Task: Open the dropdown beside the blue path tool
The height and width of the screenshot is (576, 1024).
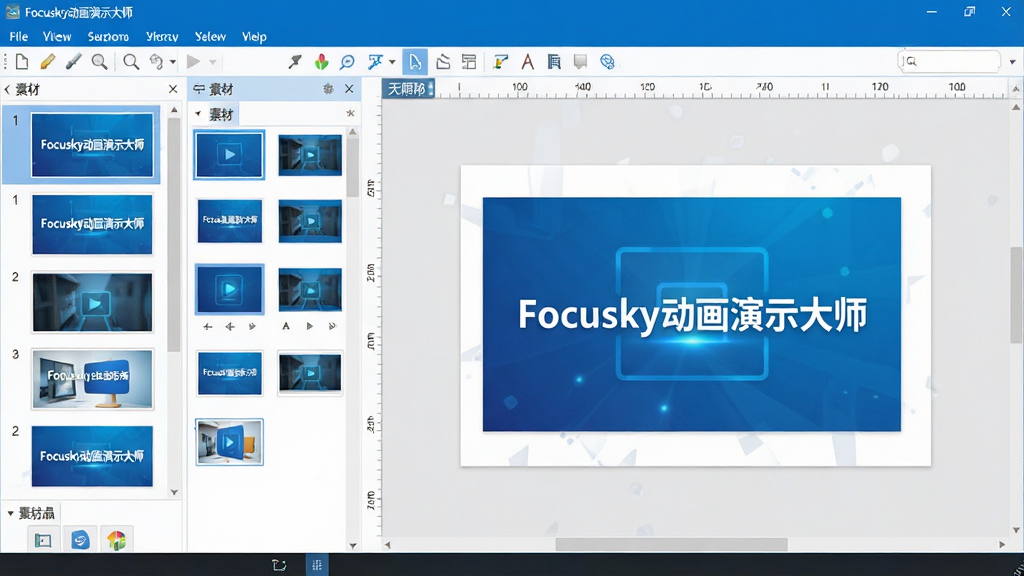Action: 392,62
